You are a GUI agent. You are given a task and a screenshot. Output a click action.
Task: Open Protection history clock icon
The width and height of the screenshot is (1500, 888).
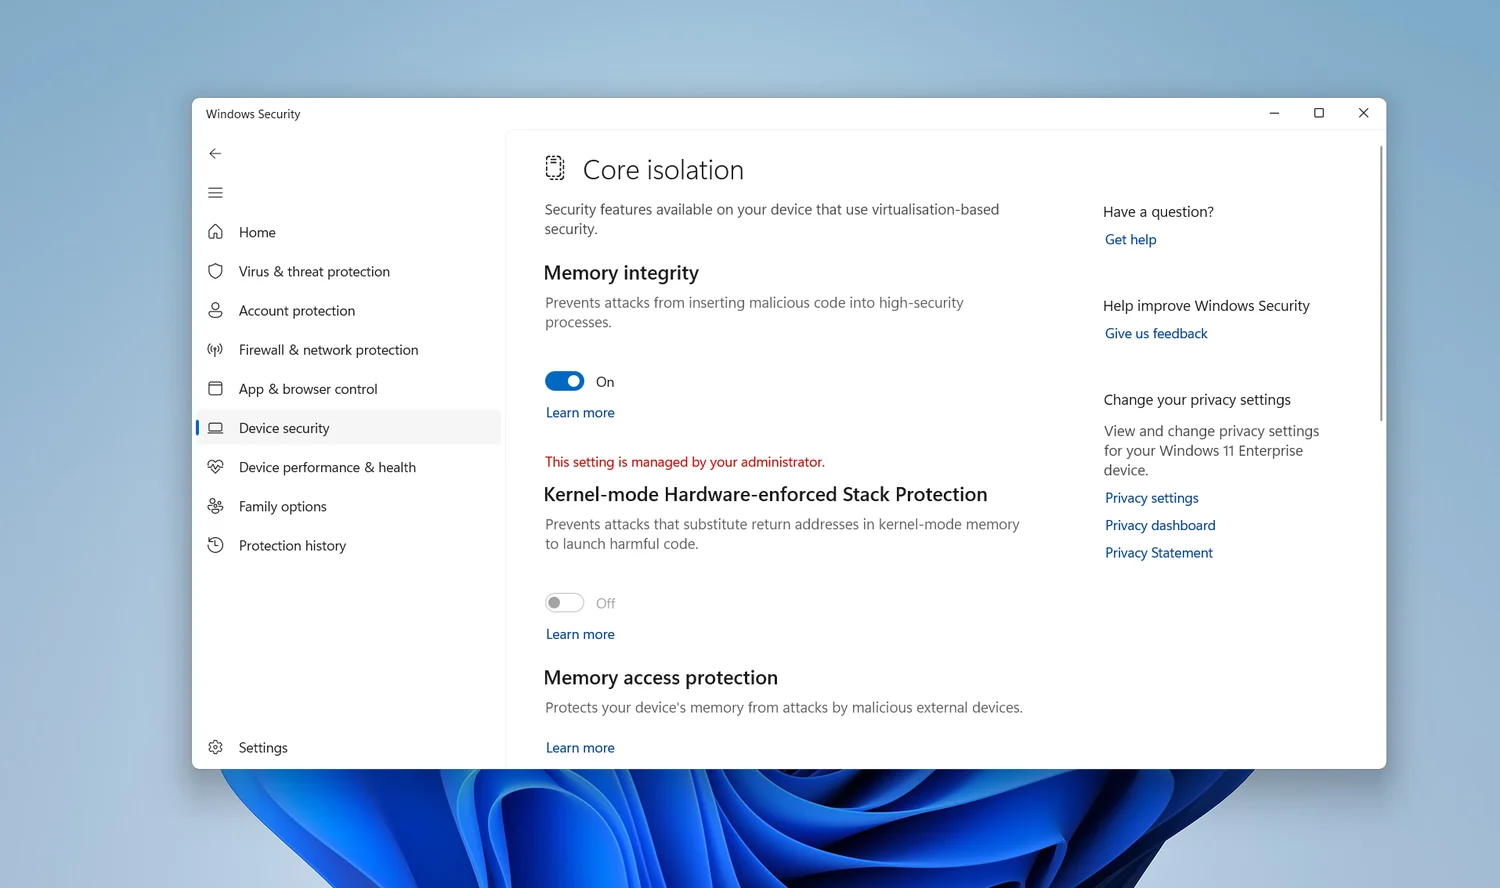pyautogui.click(x=215, y=545)
